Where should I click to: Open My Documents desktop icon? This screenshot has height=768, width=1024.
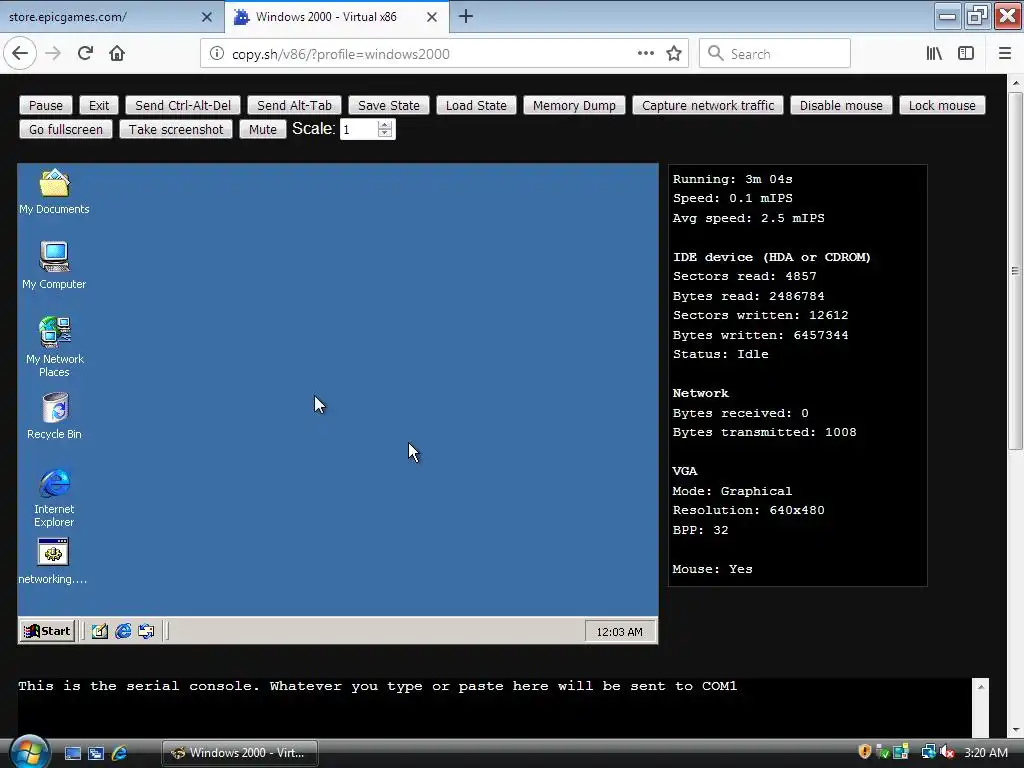click(54, 191)
